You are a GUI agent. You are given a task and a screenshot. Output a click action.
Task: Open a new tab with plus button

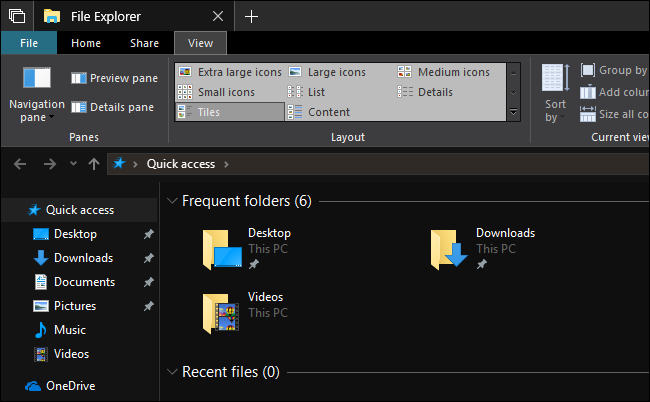(x=251, y=17)
